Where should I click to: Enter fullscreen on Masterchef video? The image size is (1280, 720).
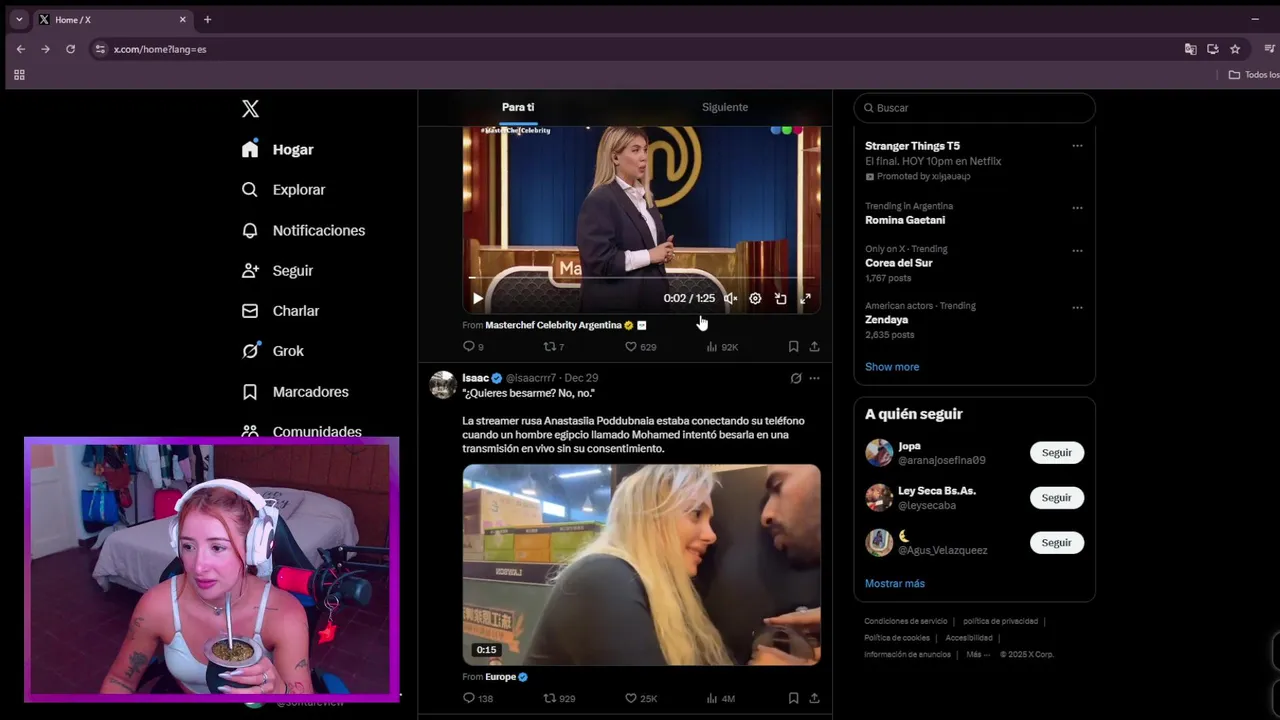805,298
